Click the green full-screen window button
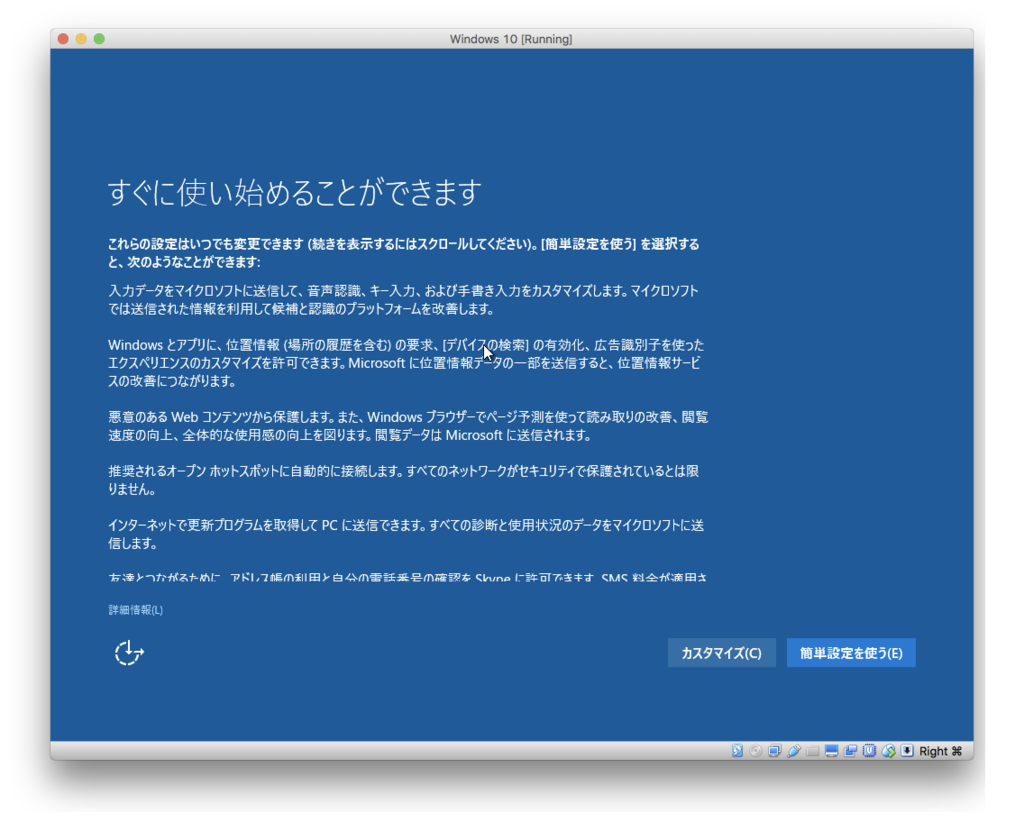Viewport: 1024px width, 832px height. [97, 38]
